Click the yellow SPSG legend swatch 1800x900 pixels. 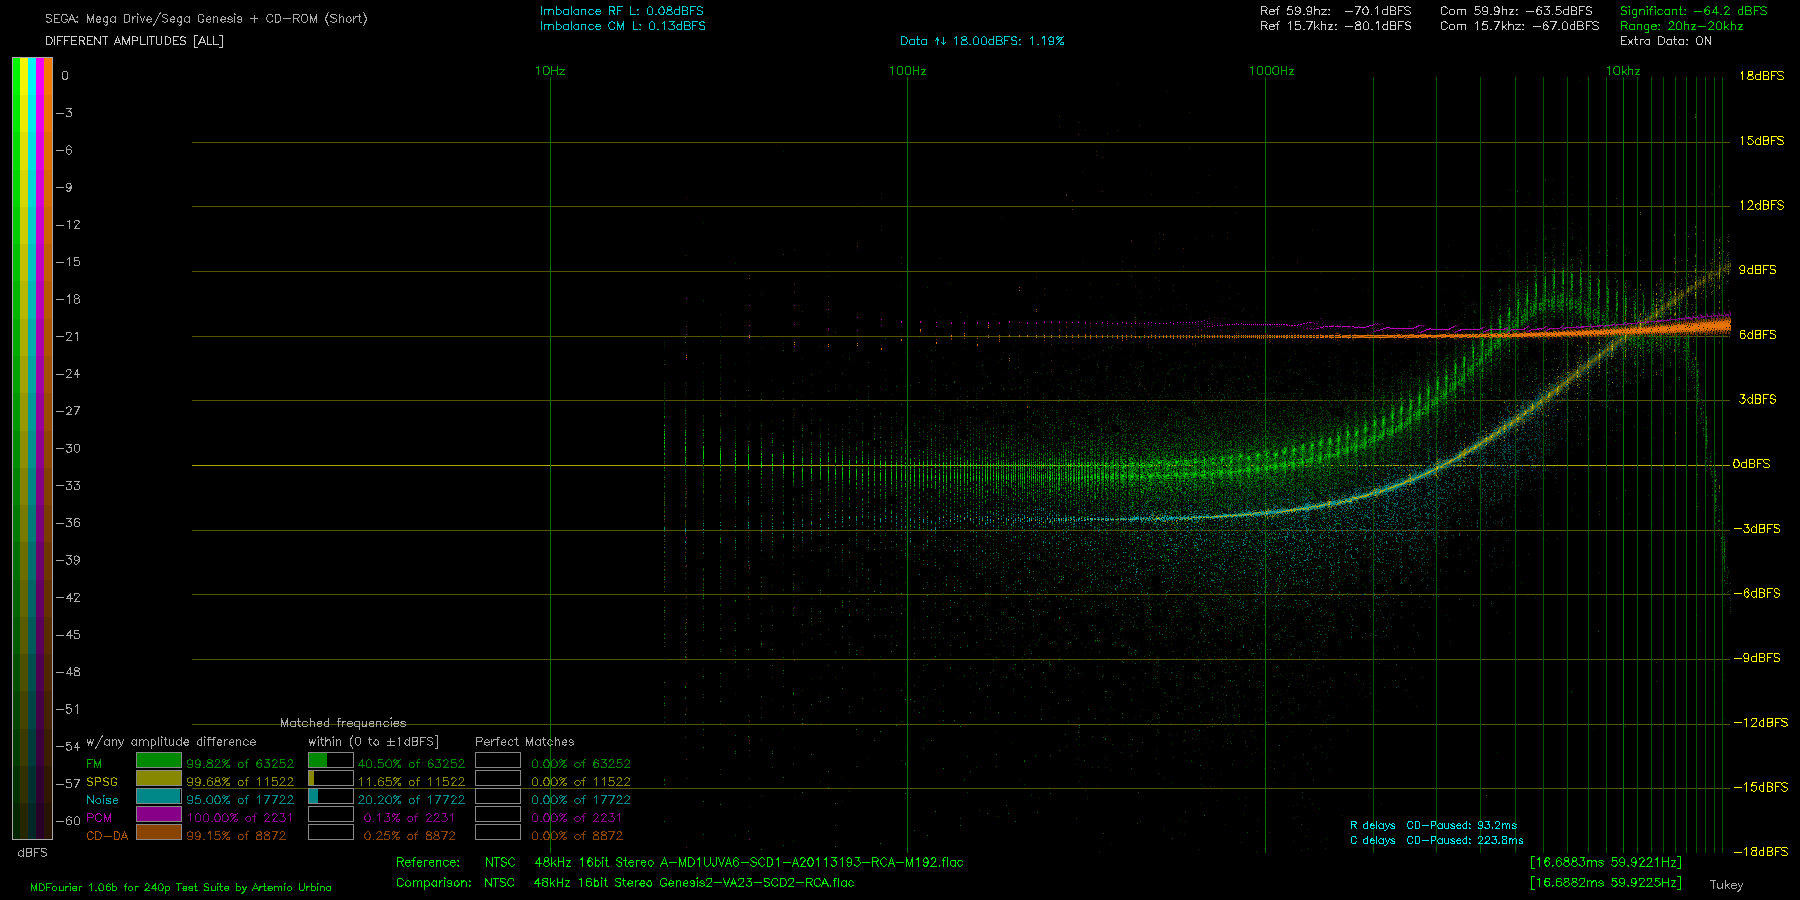pos(159,779)
